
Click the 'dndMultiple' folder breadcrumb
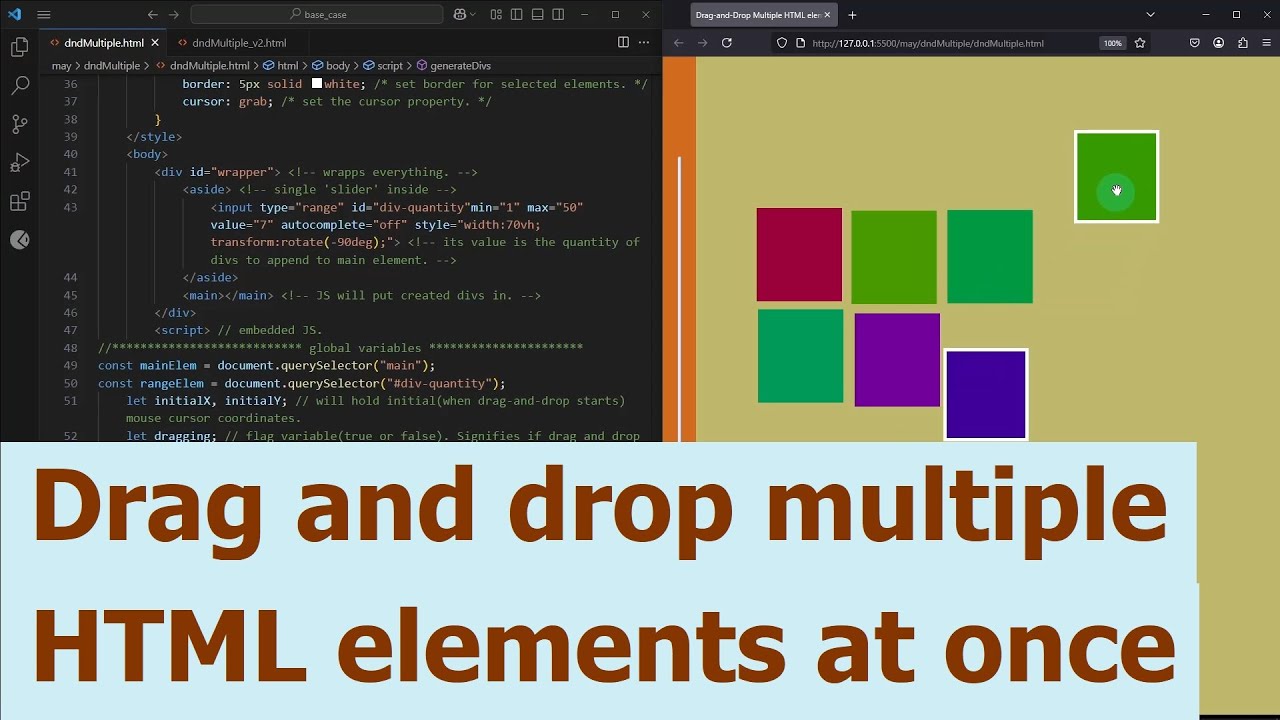coord(112,66)
